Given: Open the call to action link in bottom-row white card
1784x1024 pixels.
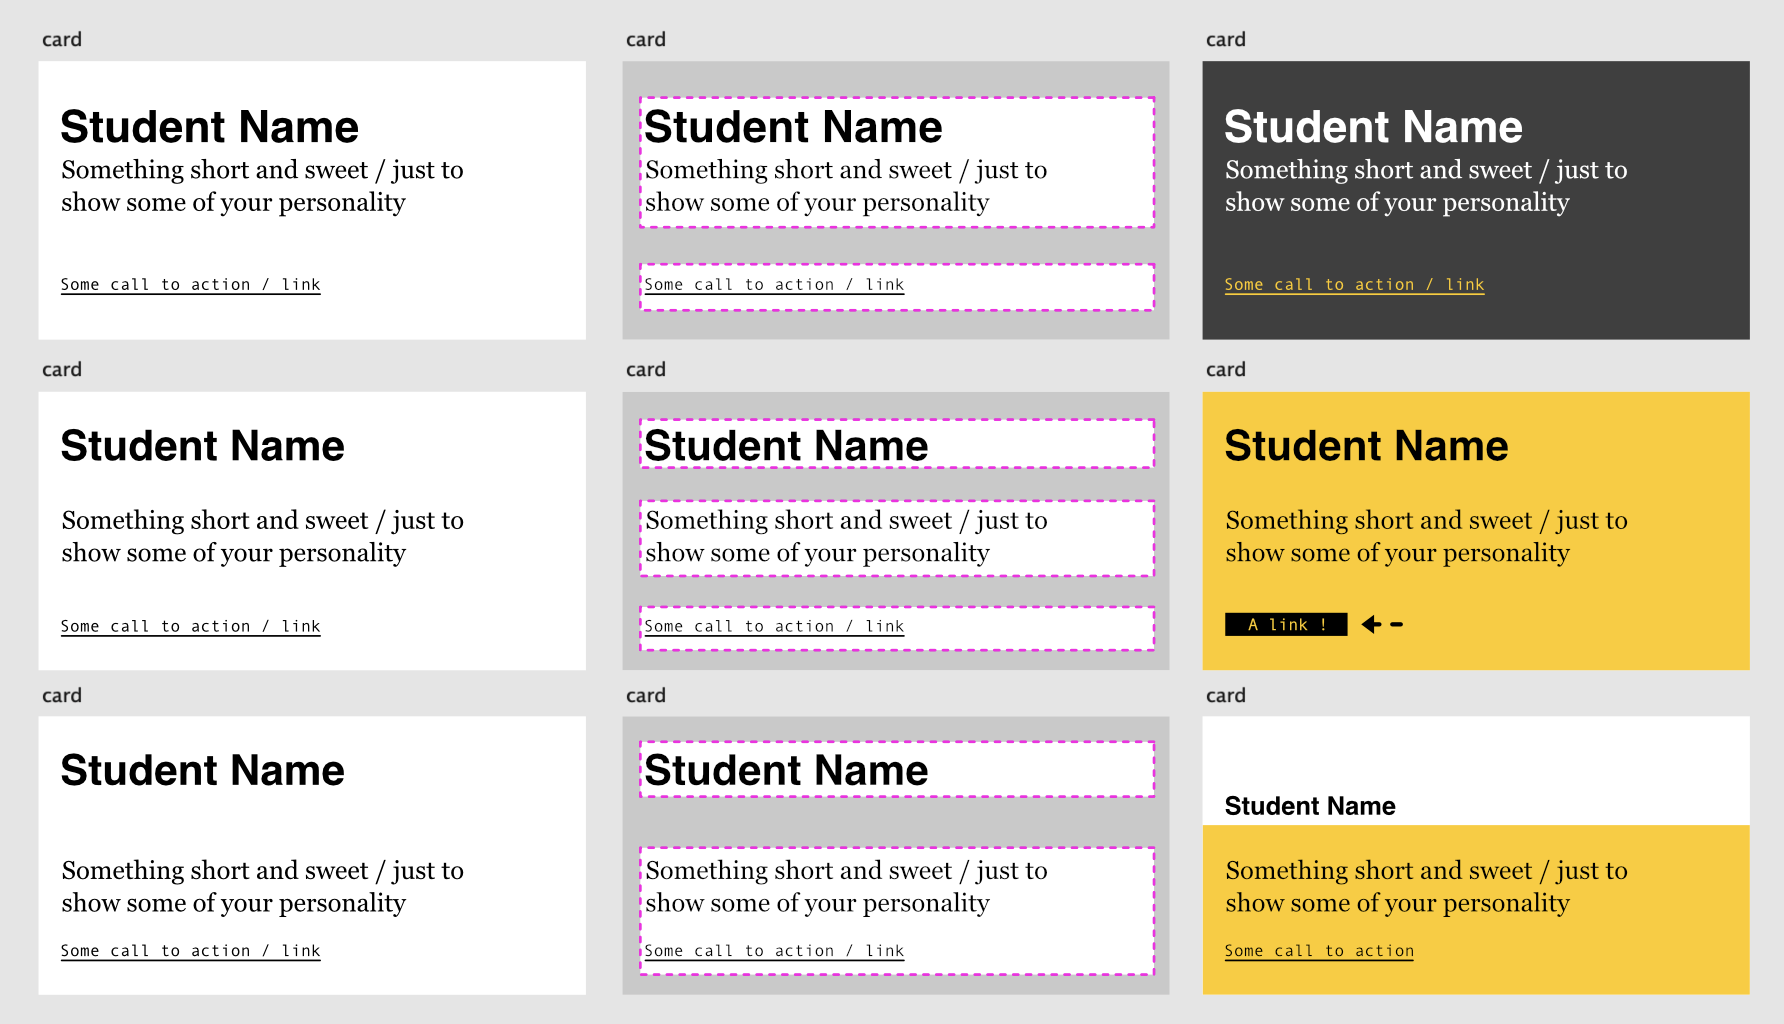Looking at the screenshot, I should pos(190,951).
